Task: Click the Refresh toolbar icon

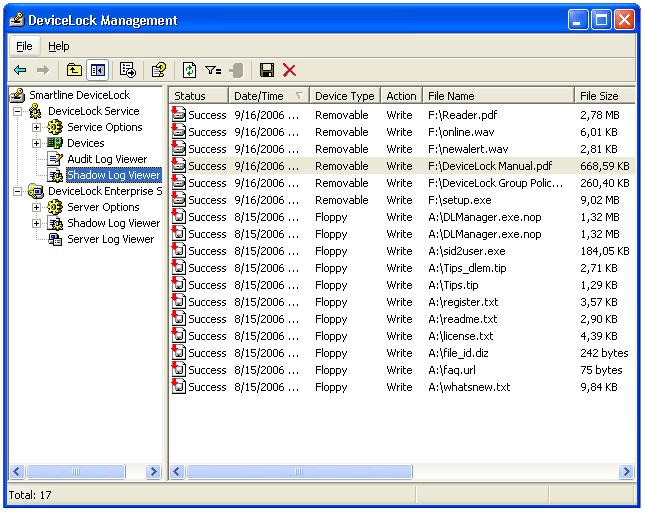Action: pos(189,70)
